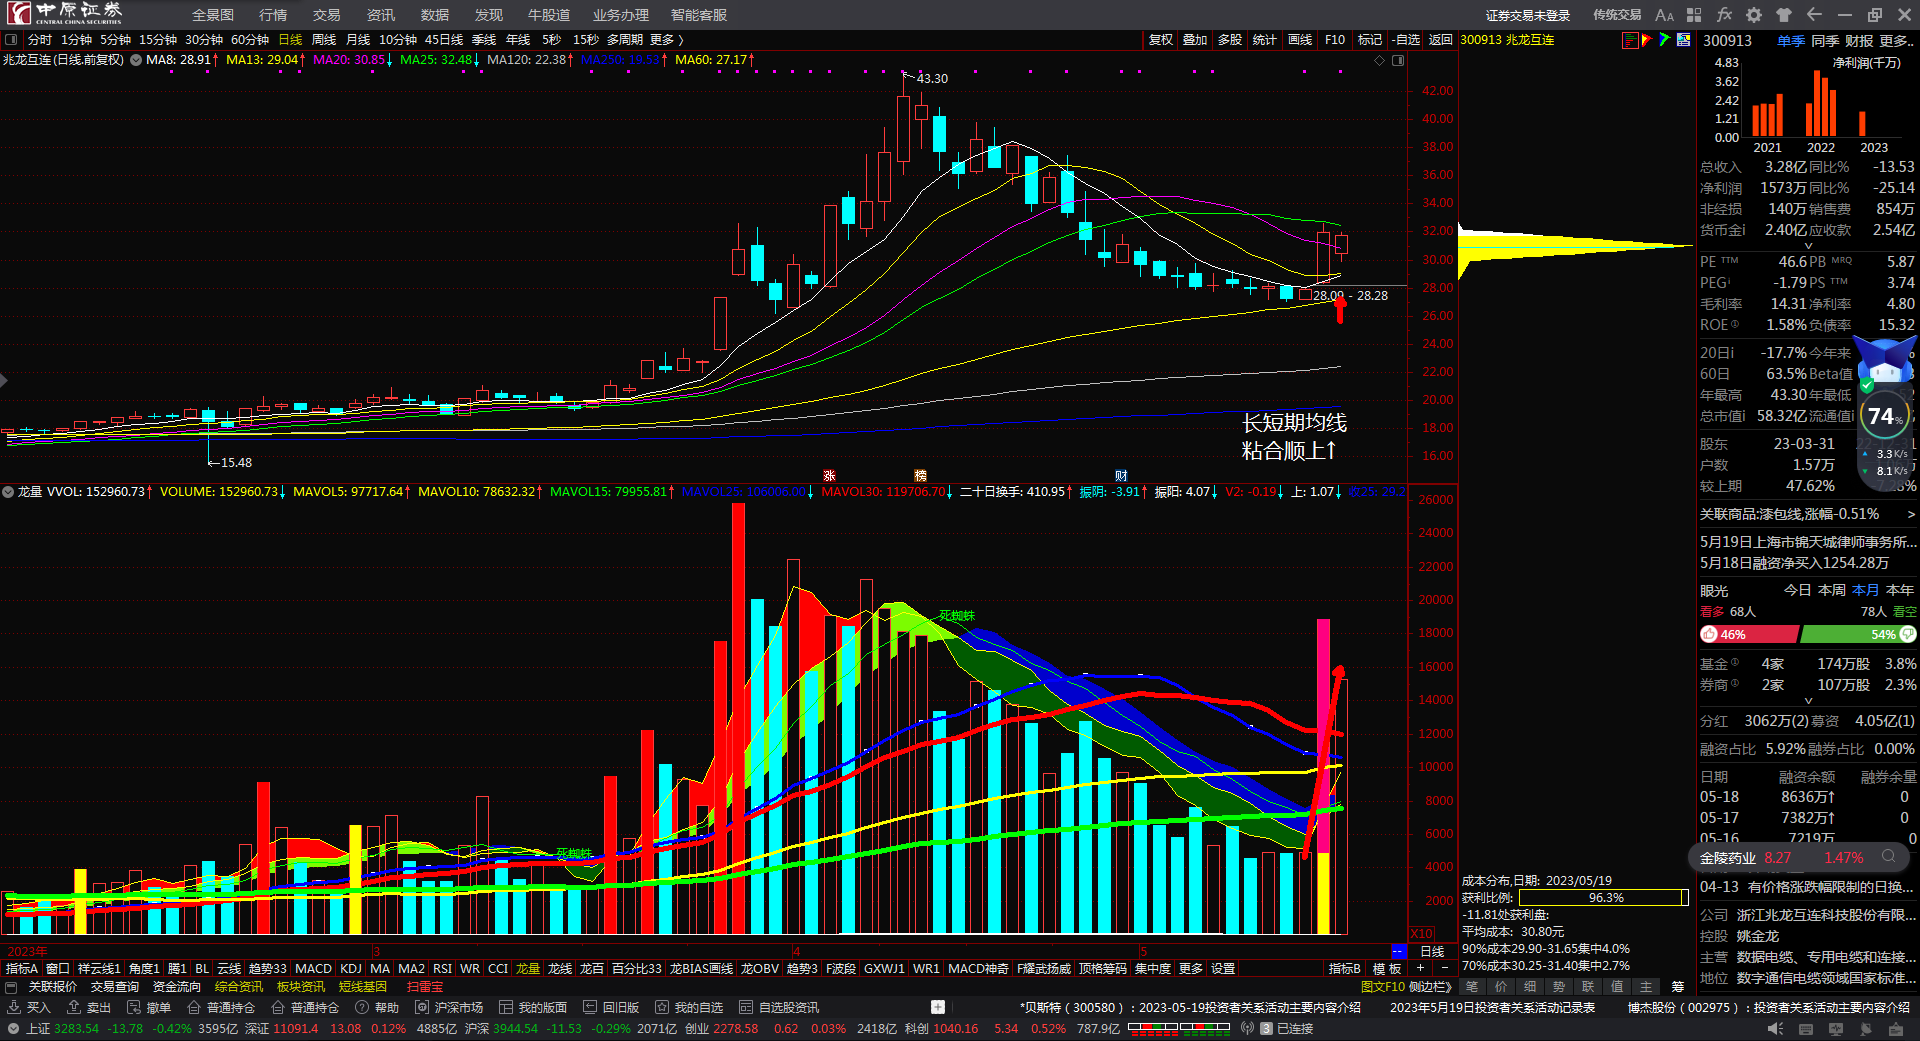Open 帮助 help in bottom toolbar
The width and height of the screenshot is (1920, 1041).
377,1007
